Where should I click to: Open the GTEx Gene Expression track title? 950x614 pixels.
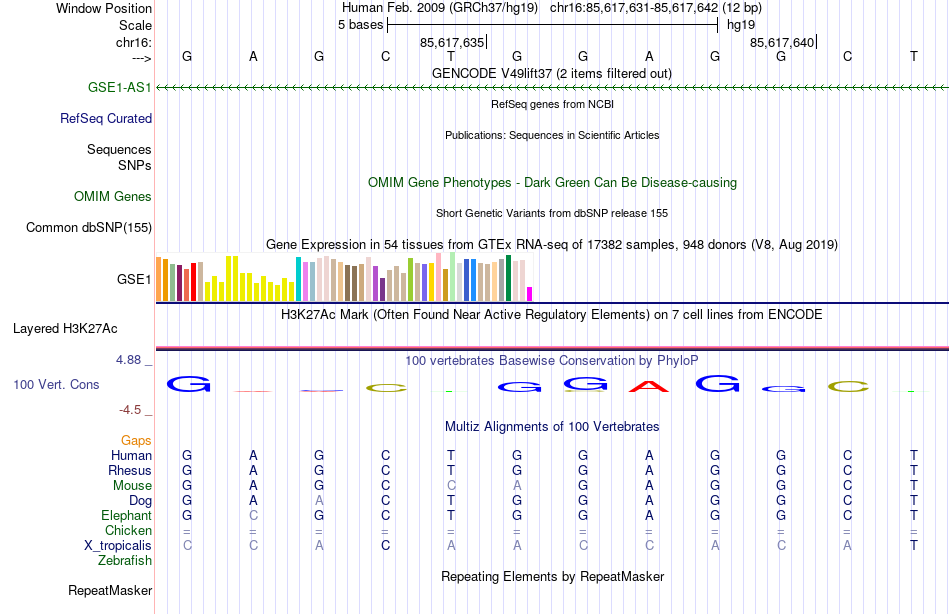[552, 244]
